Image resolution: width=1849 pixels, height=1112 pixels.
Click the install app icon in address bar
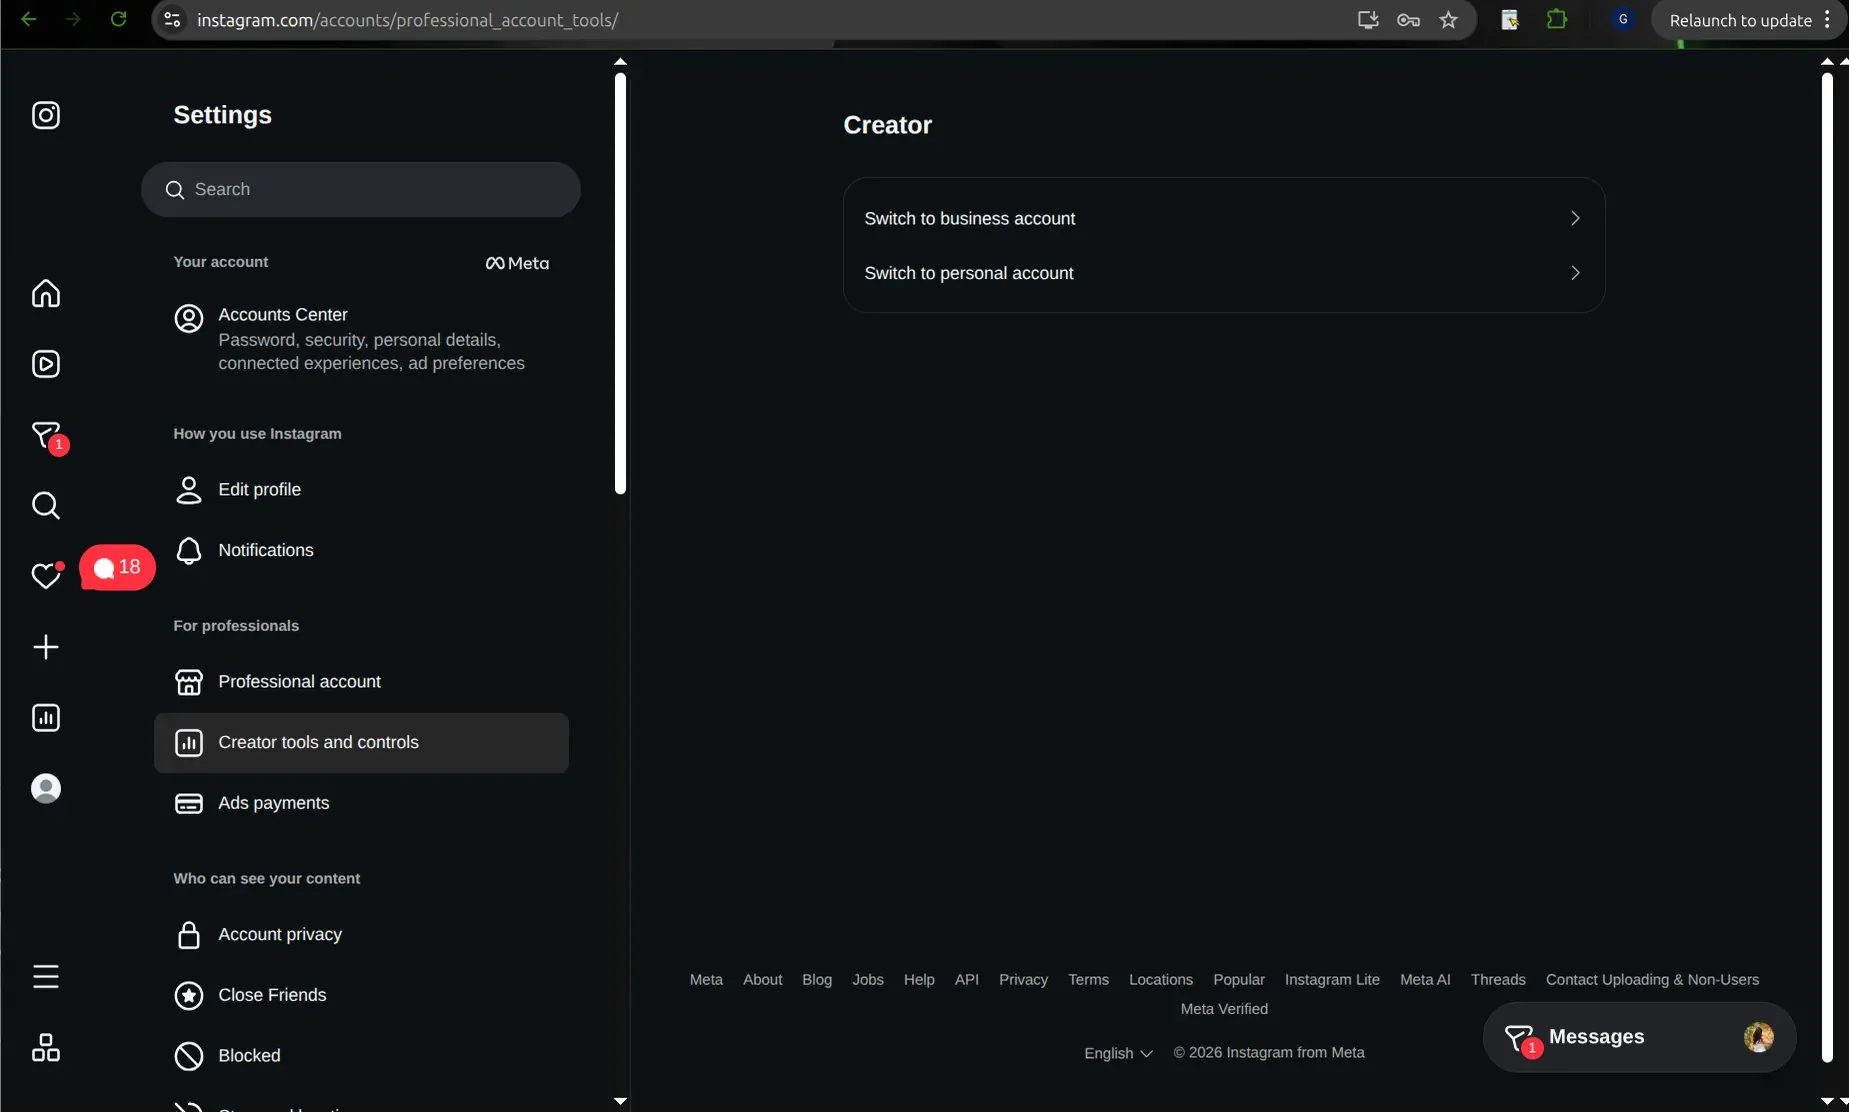pos(1368,20)
